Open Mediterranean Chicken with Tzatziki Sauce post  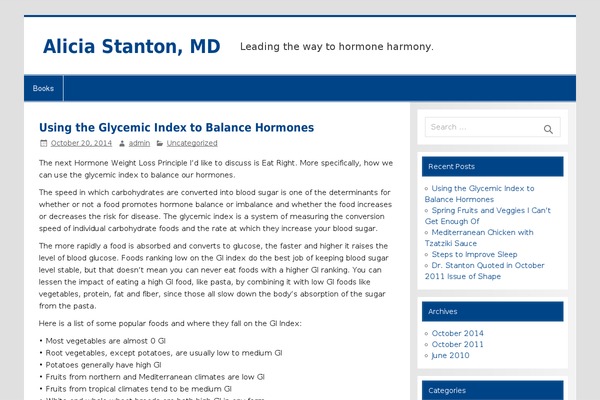click(x=479, y=238)
